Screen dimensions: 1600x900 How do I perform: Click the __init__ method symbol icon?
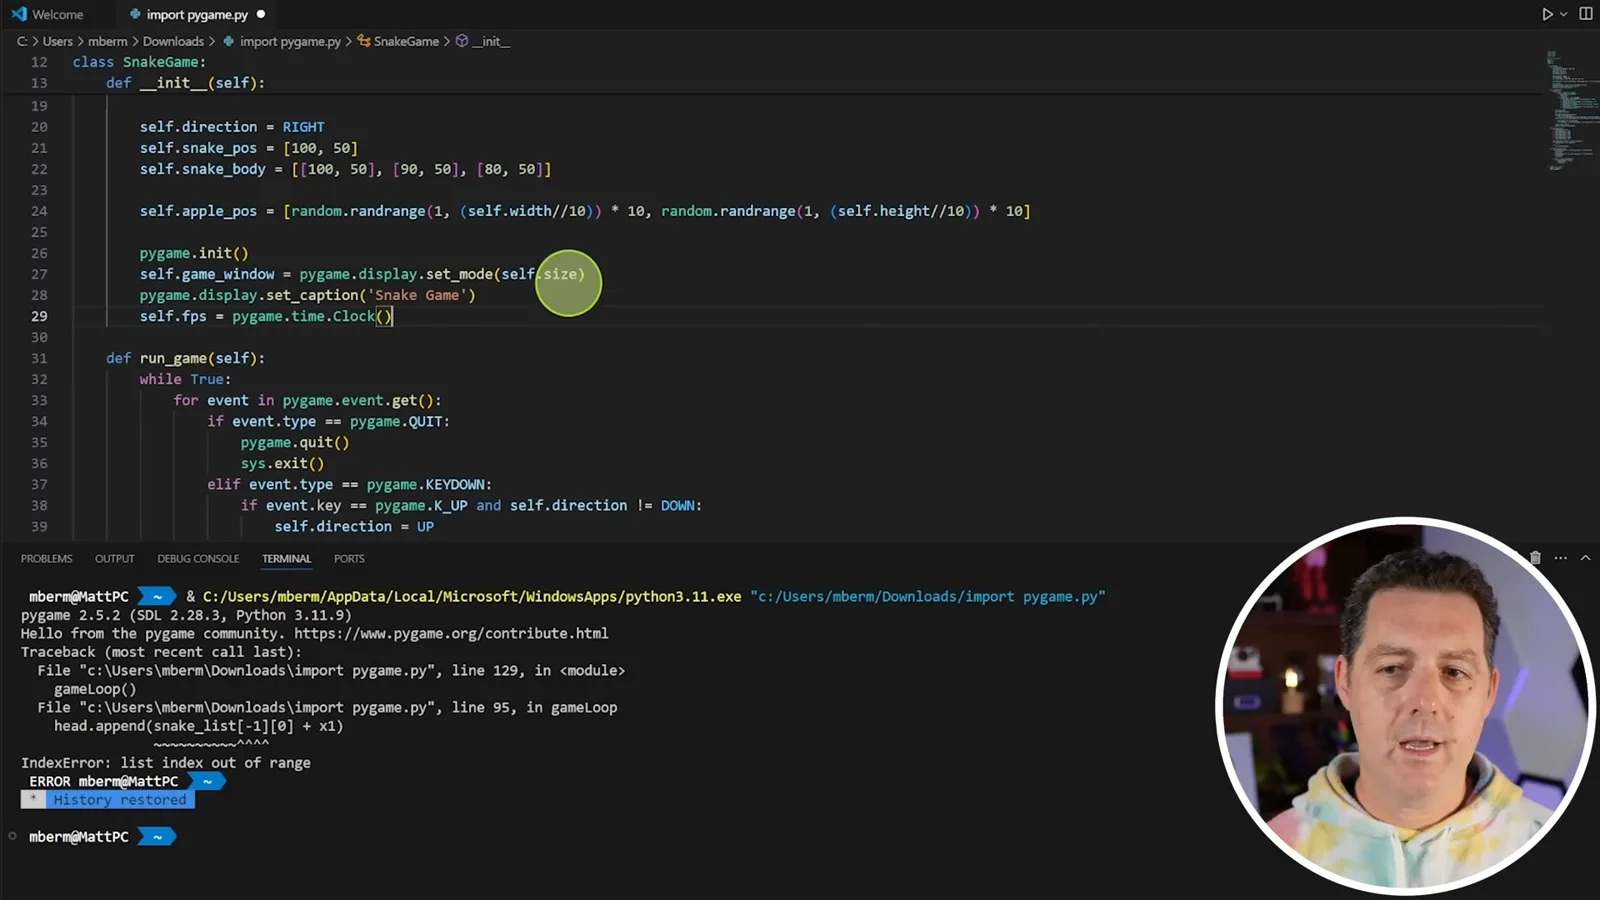point(462,41)
